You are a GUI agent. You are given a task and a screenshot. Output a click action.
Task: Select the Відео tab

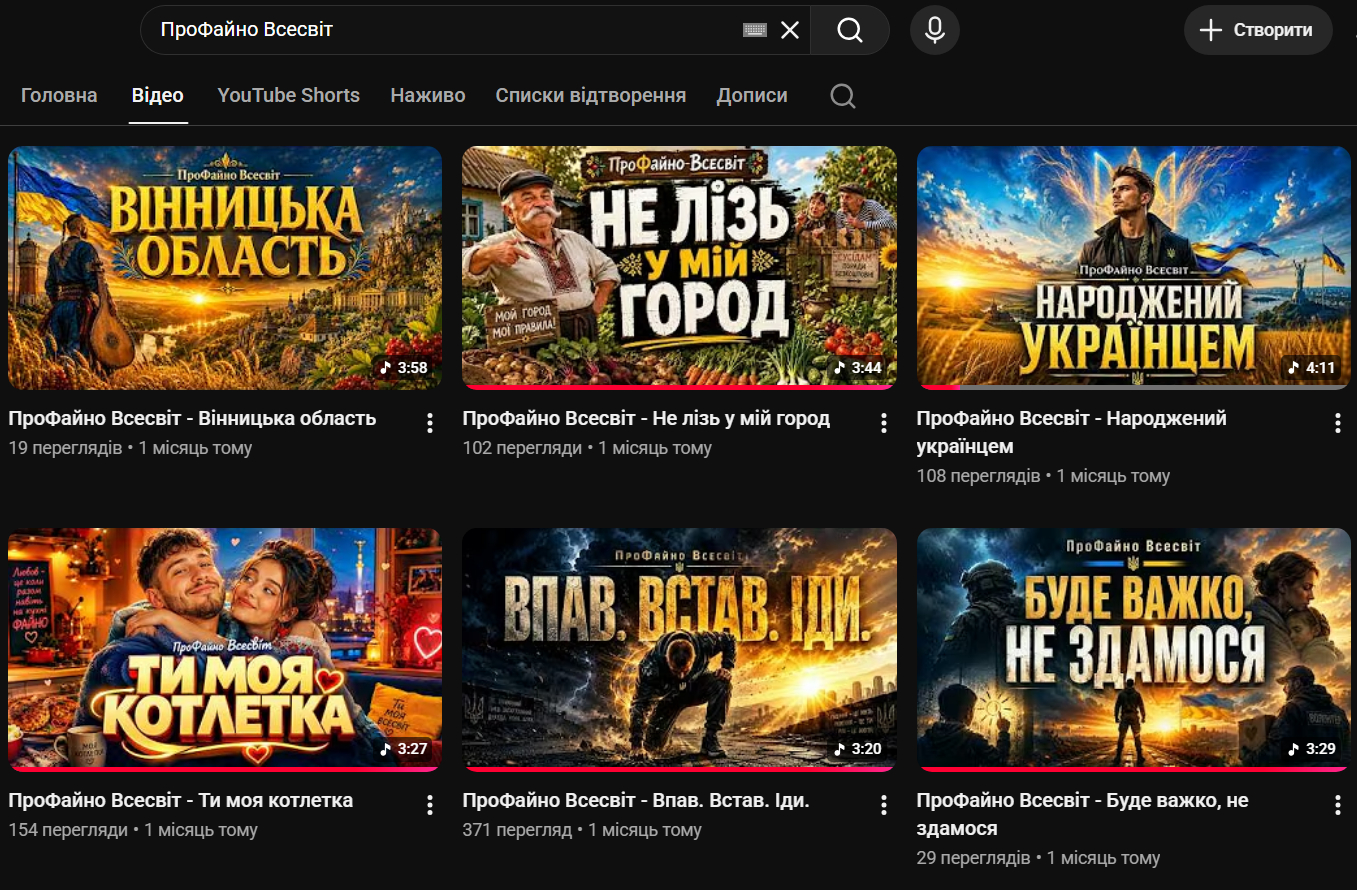pos(158,96)
